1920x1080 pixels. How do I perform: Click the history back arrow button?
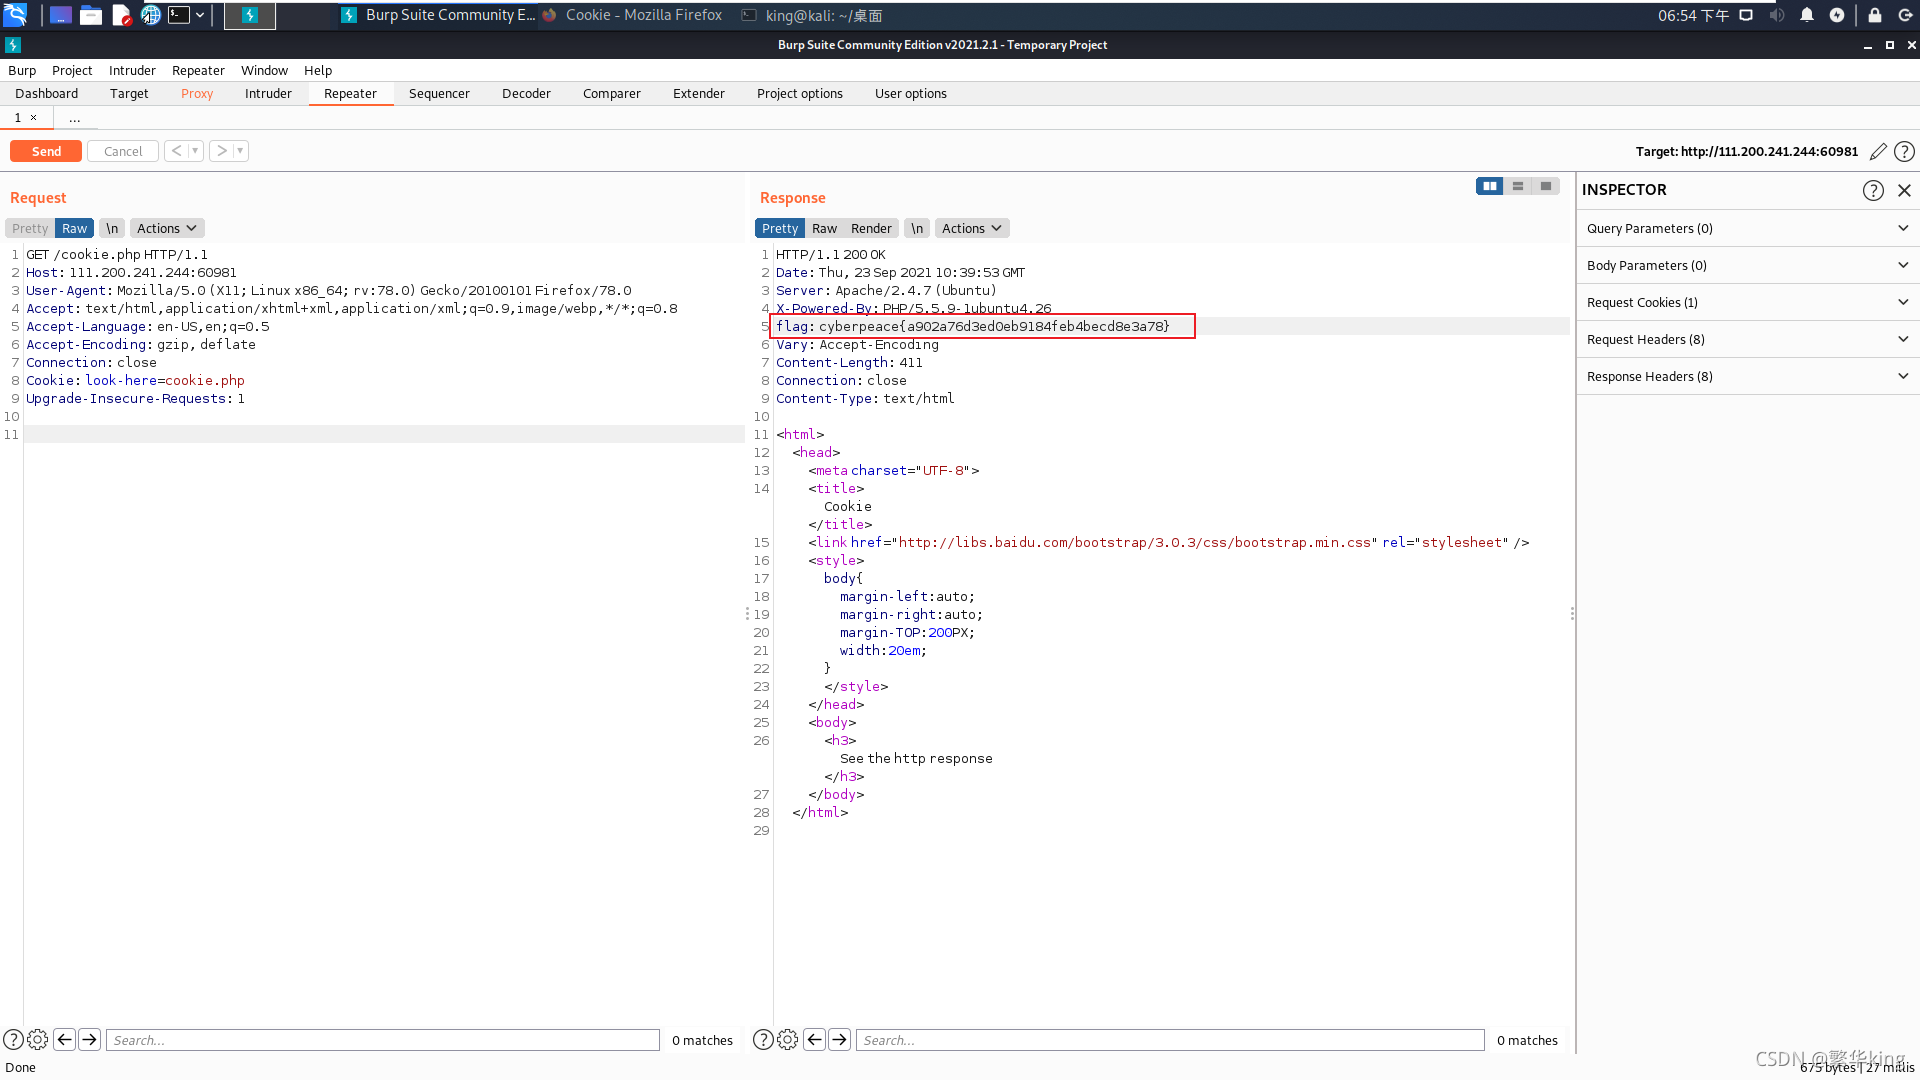click(176, 151)
